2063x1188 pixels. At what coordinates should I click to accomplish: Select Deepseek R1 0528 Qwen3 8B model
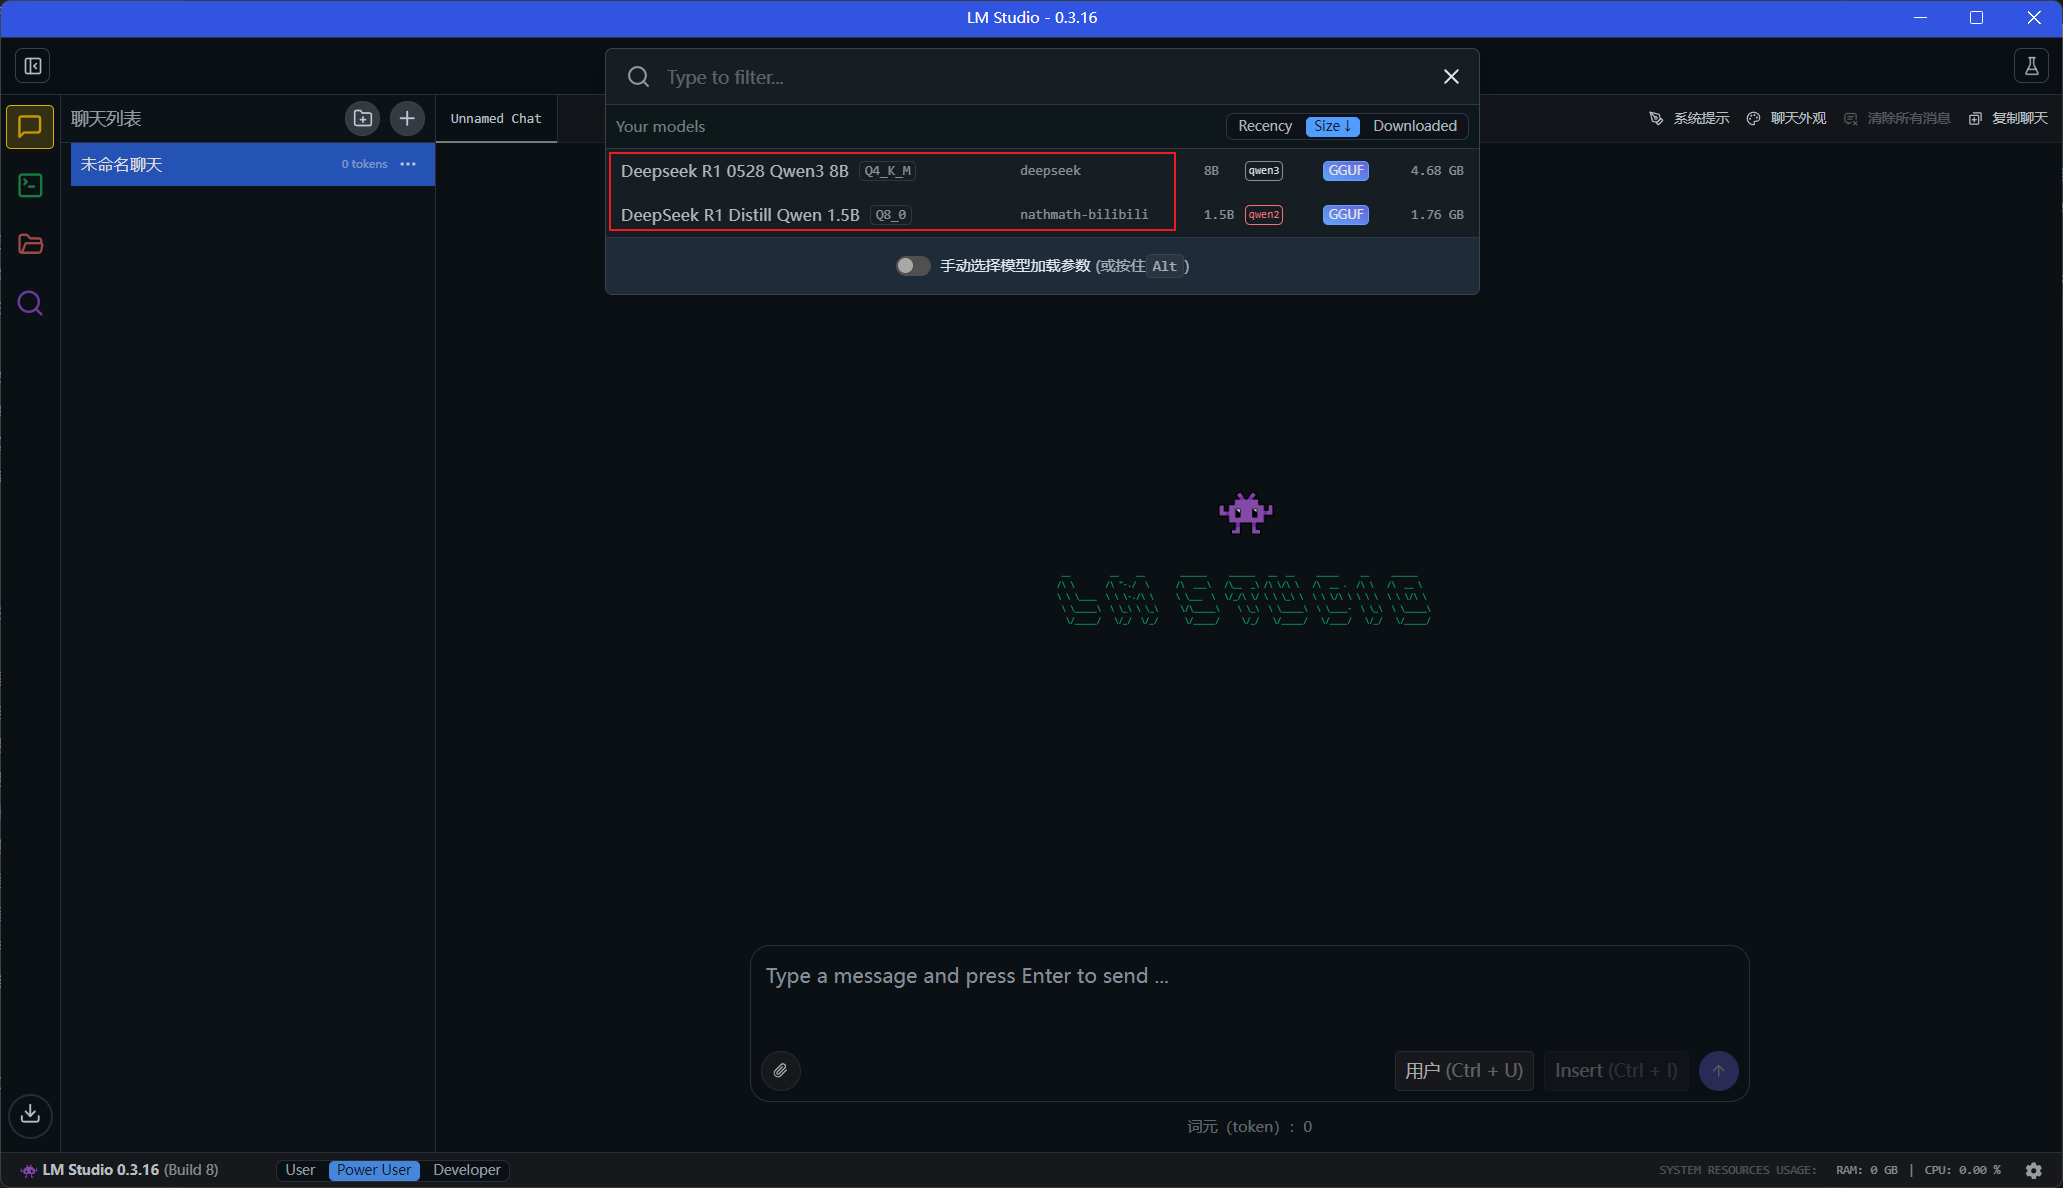click(1042, 171)
